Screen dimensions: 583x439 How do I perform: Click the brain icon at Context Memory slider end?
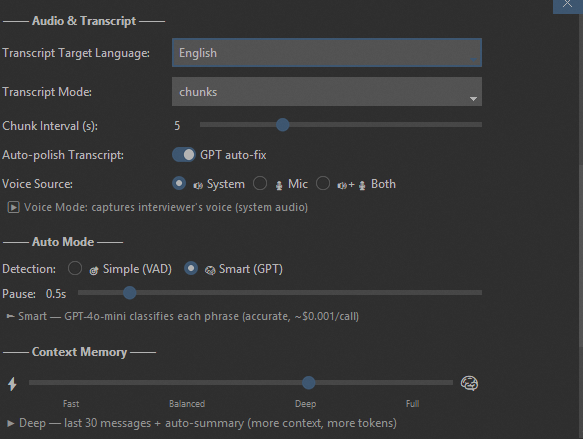[x=469, y=383]
